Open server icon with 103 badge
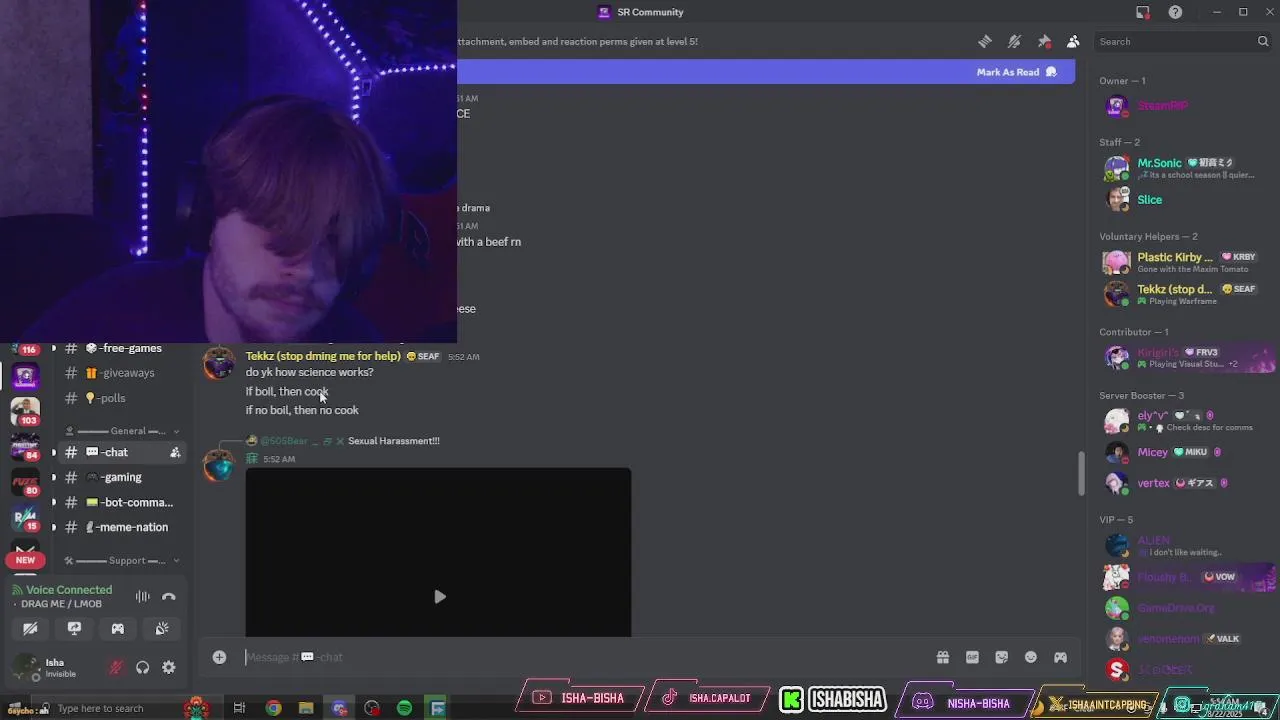Viewport: 1280px width, 720px height. click(25, 411)
